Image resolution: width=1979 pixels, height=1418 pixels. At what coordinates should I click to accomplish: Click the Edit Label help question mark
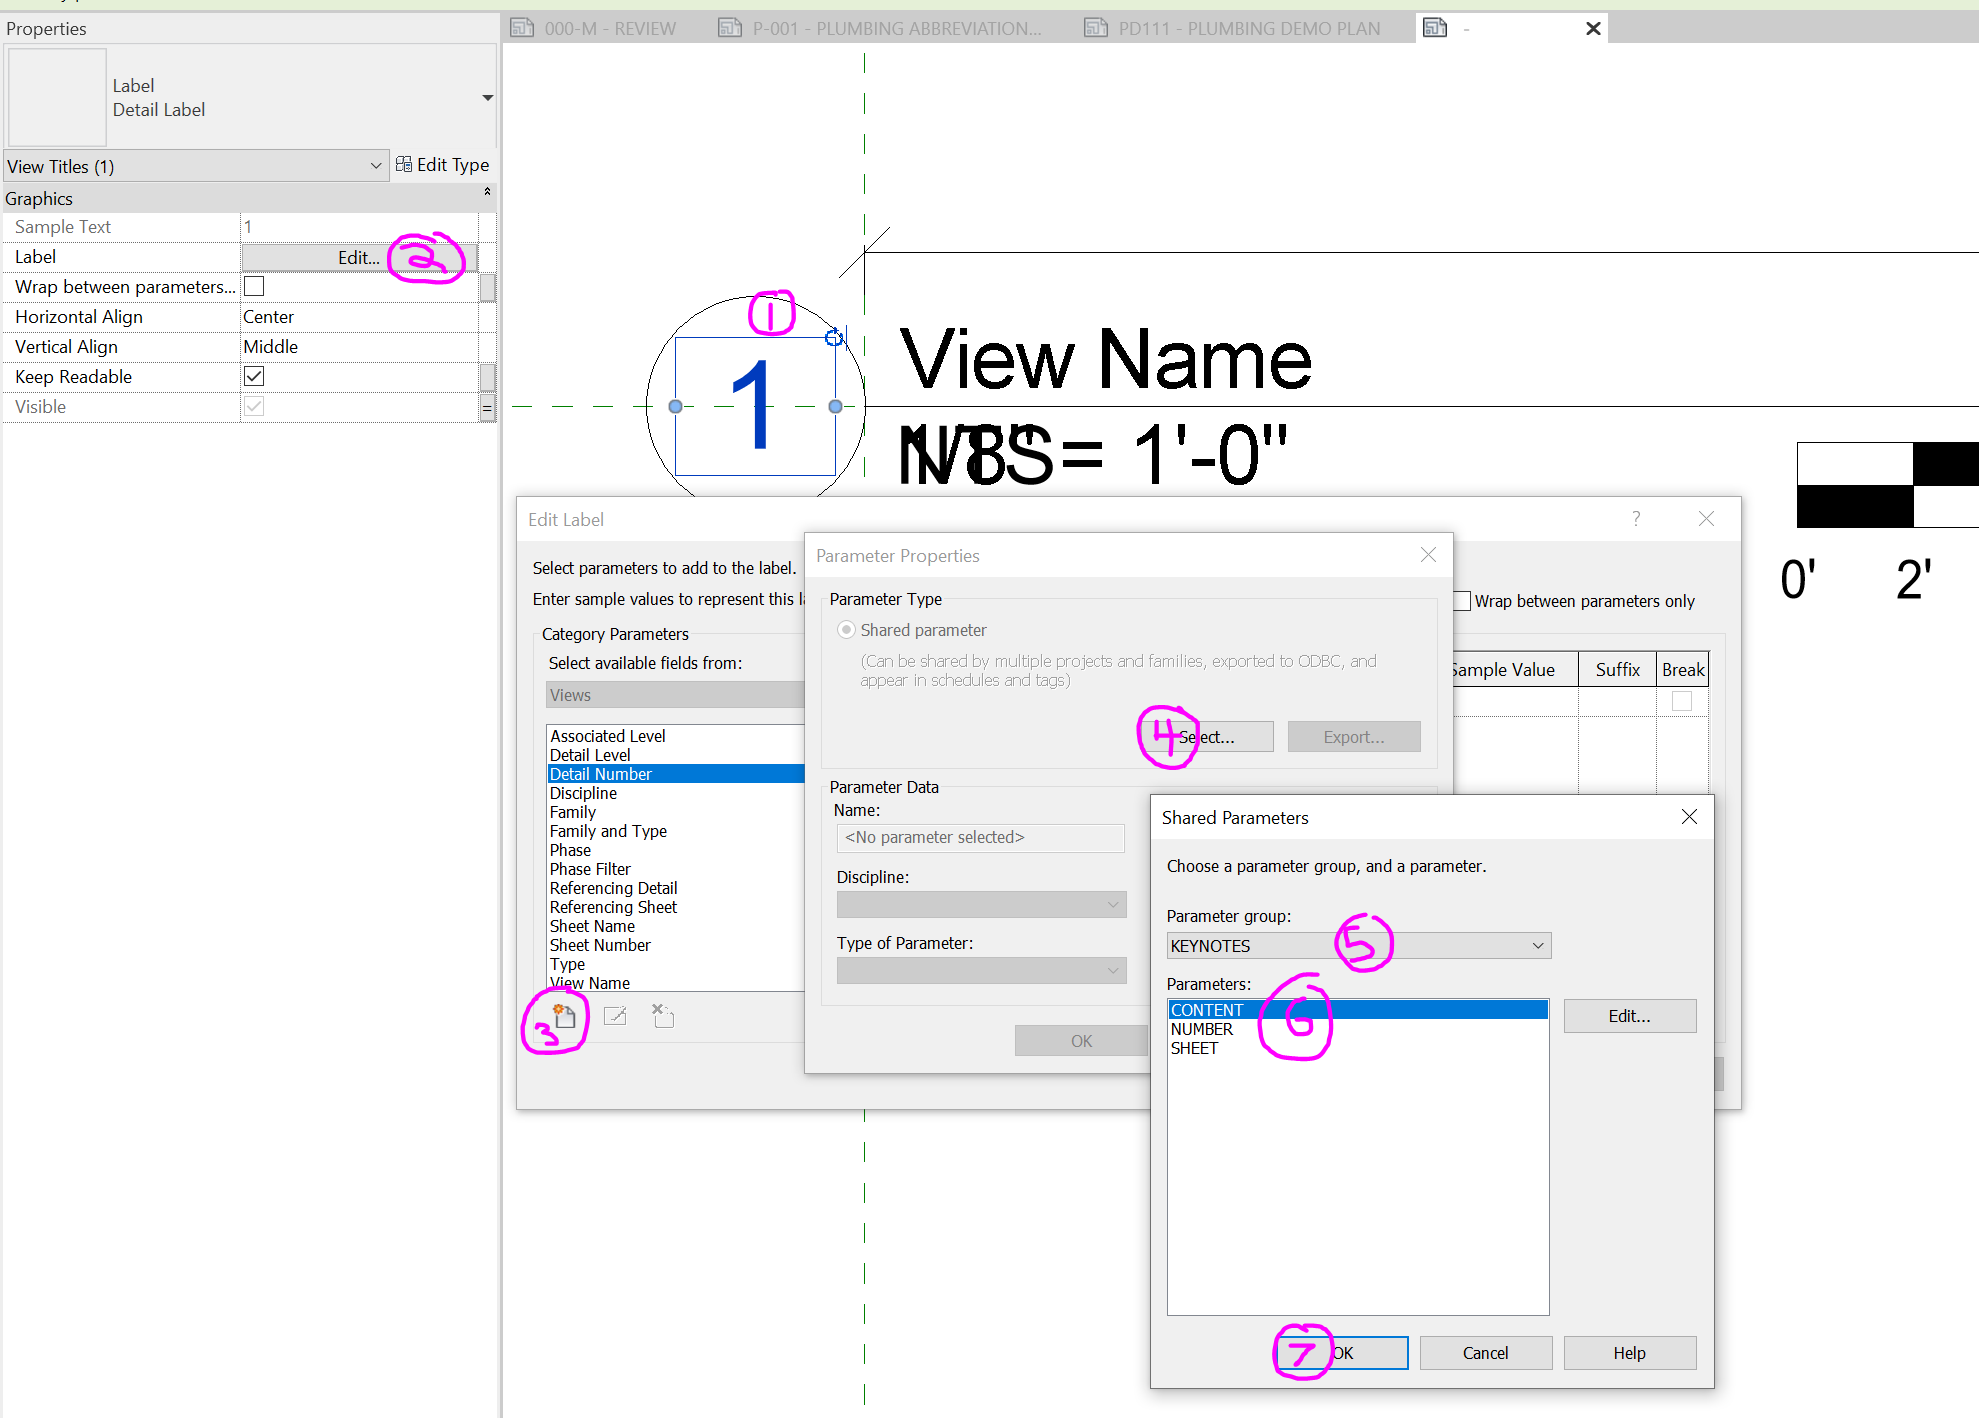coord(1636,518)
